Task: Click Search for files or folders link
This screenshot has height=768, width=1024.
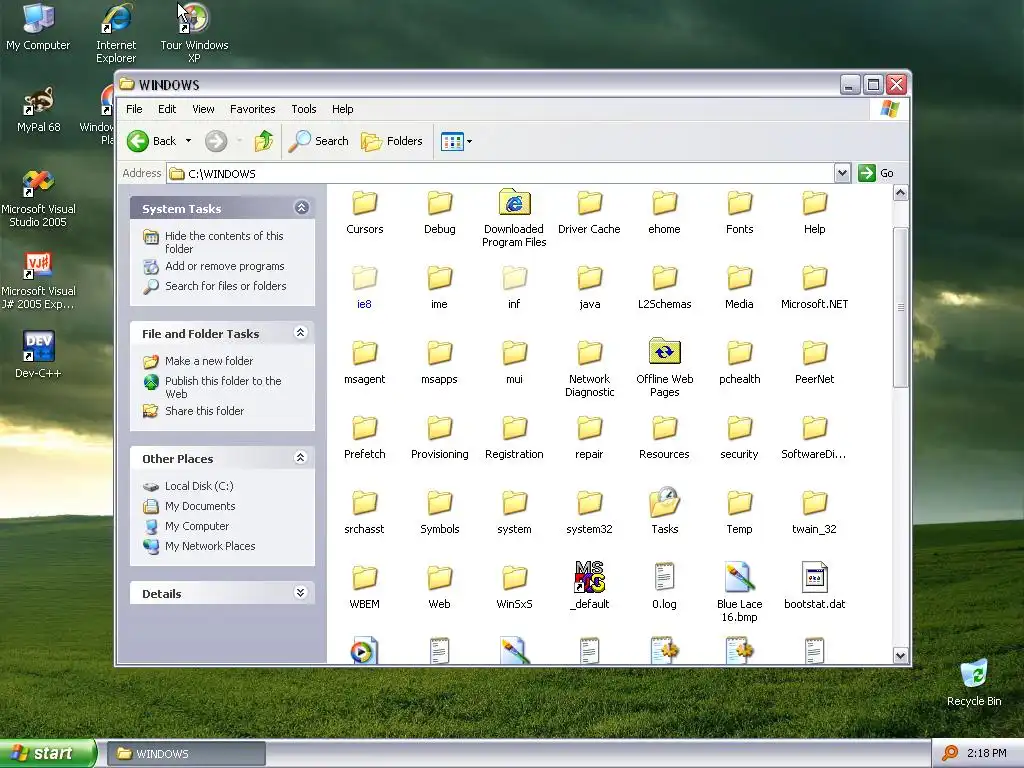Action: (225, 286)
